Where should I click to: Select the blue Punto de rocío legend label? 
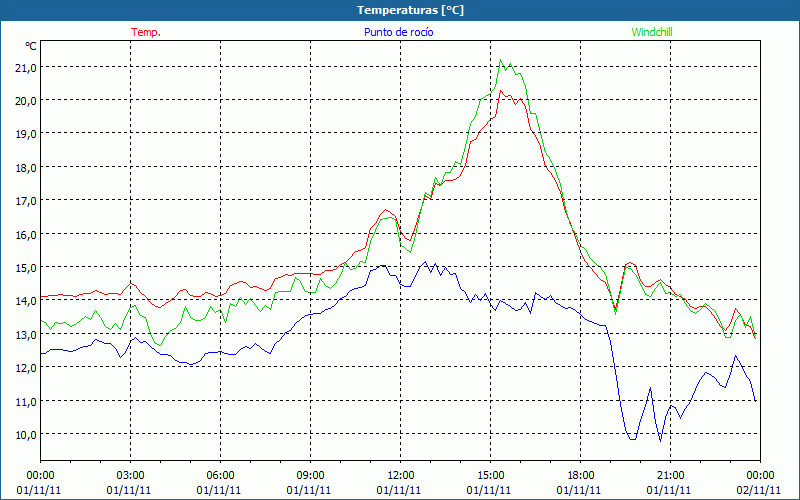pyautogui.click(x=398, y=32)
